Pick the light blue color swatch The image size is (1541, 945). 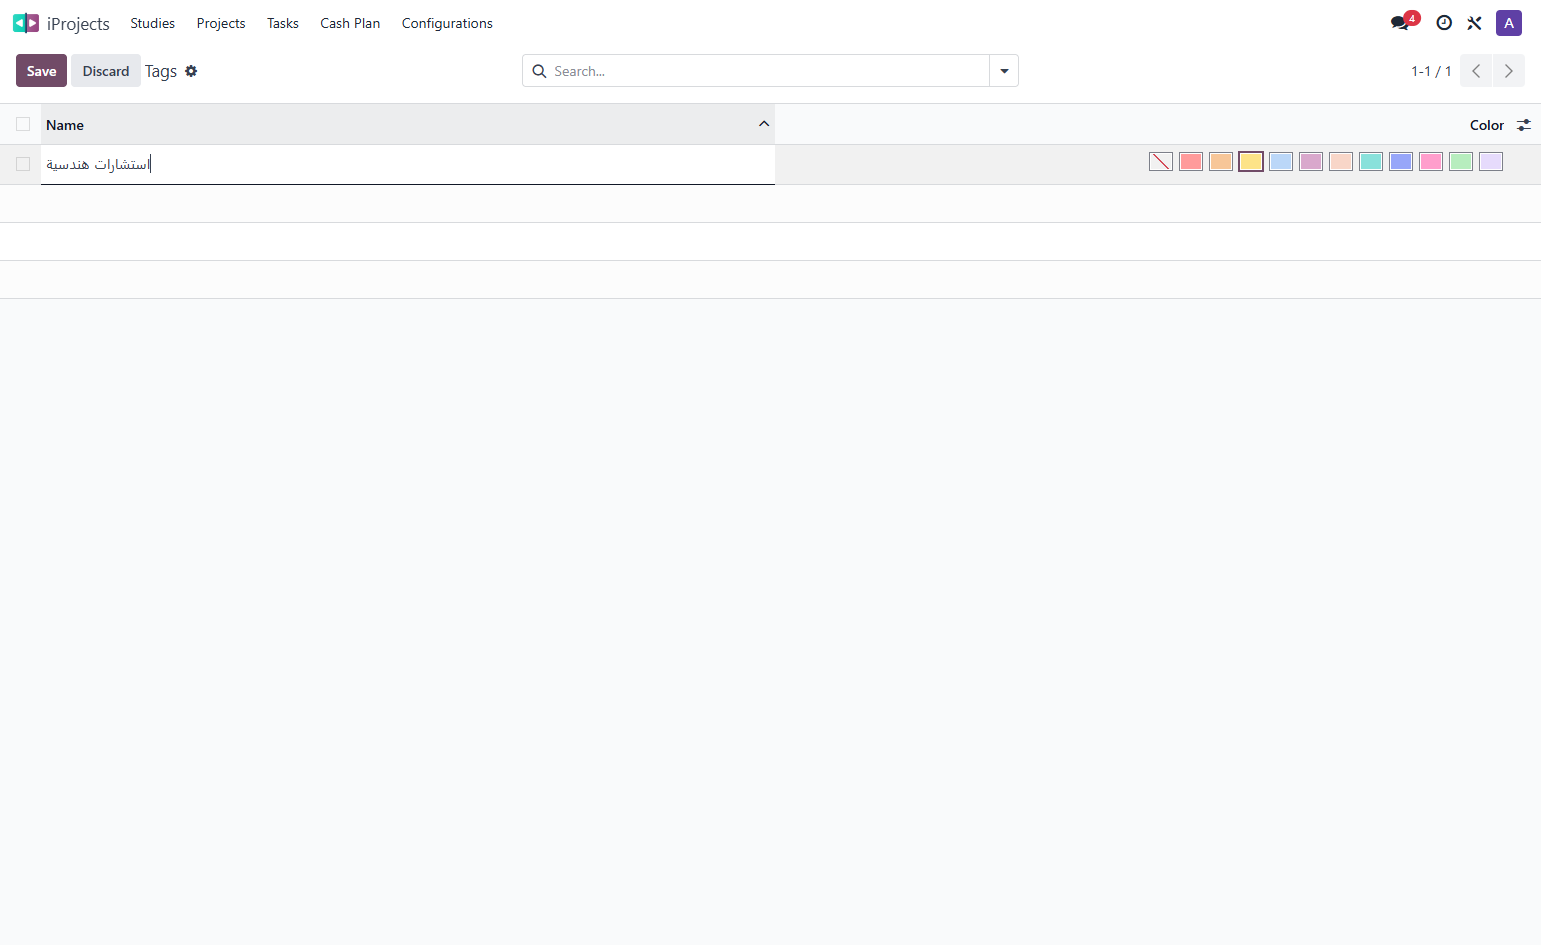(1281, 161)
